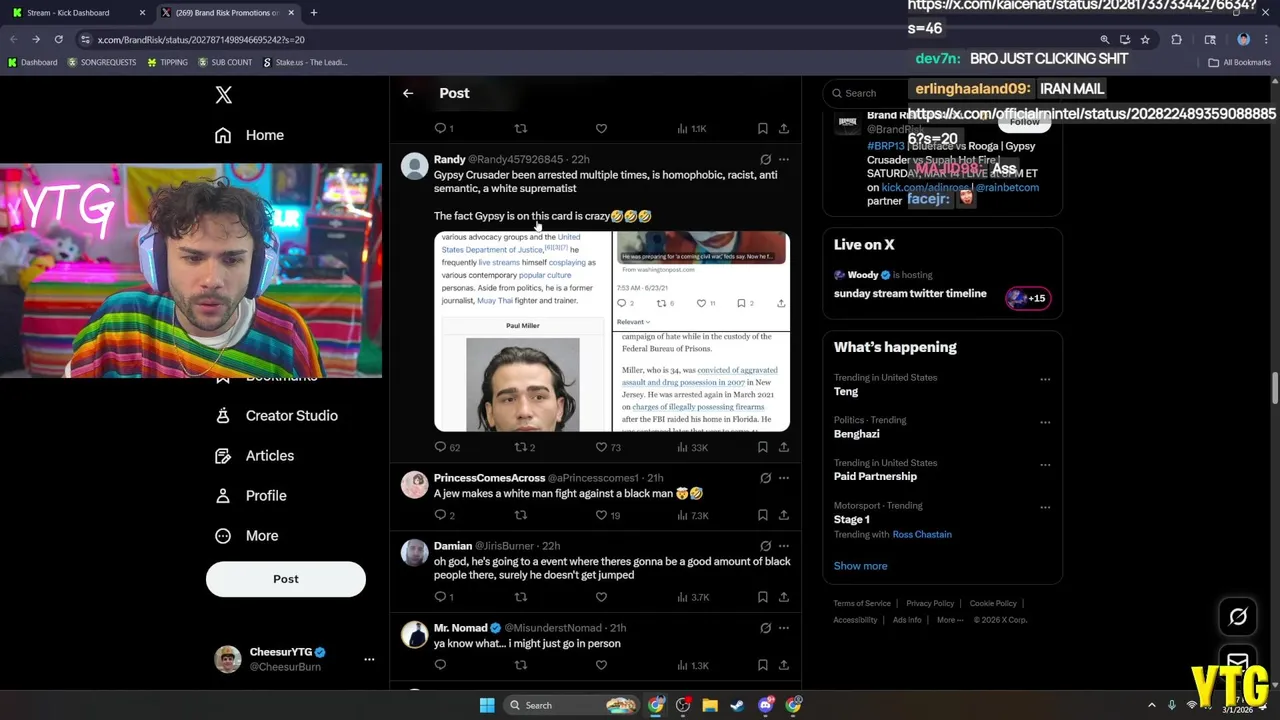Viewport: 1280px width, 720px height.
Task: Open sunday stream twitter timeline live space
Action: (x=910, y=294)
